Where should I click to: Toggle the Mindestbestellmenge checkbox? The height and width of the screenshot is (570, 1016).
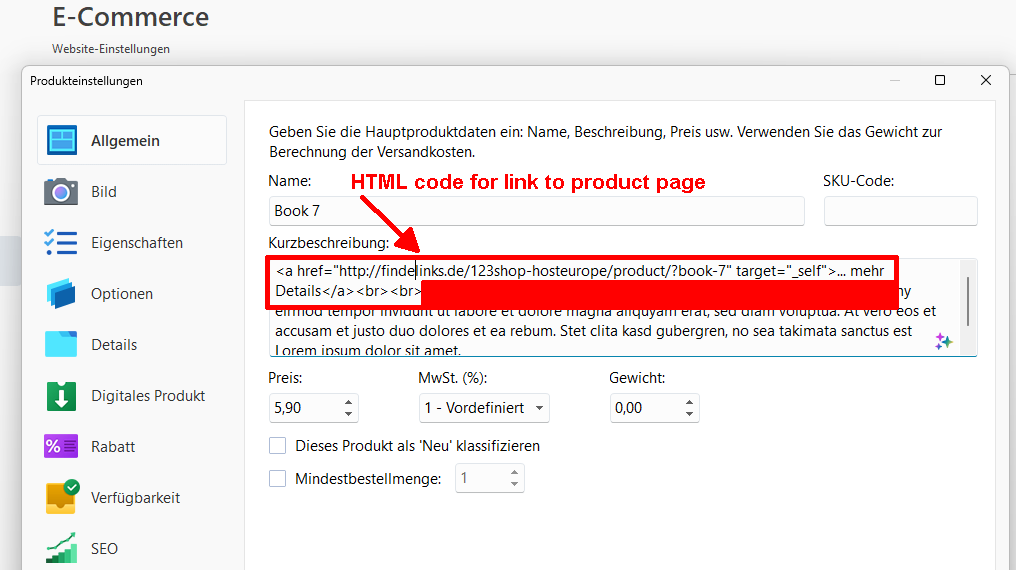(278, 479)
